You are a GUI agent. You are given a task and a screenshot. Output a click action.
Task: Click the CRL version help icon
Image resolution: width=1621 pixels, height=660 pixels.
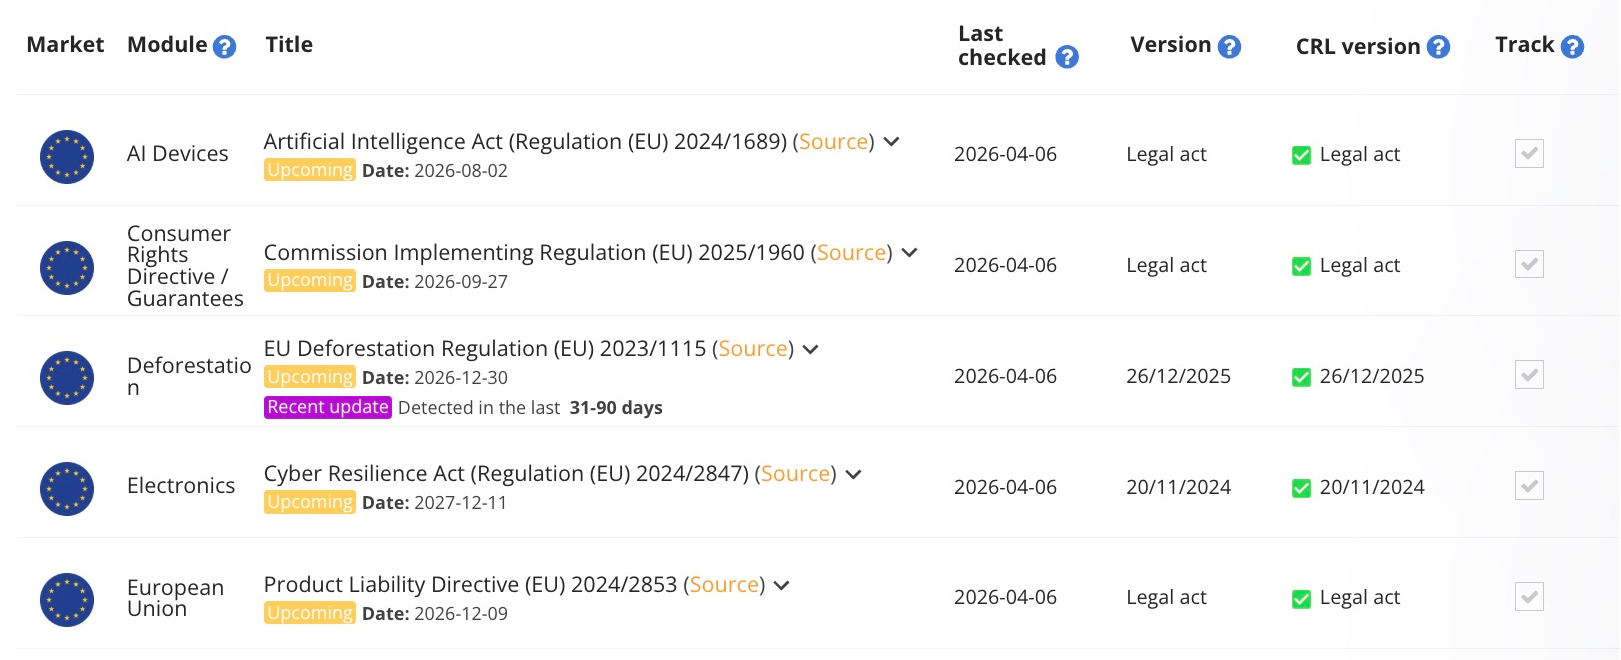(1438, 47)
